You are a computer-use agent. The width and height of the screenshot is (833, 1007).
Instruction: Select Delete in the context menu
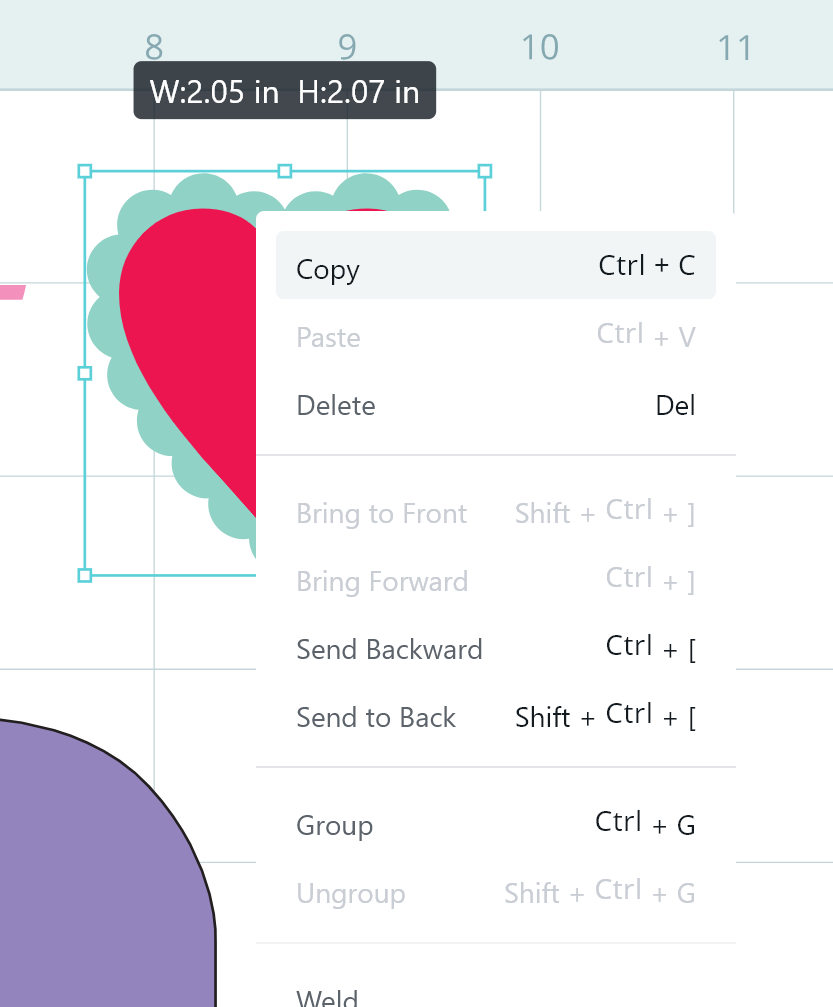pos(336,406)
